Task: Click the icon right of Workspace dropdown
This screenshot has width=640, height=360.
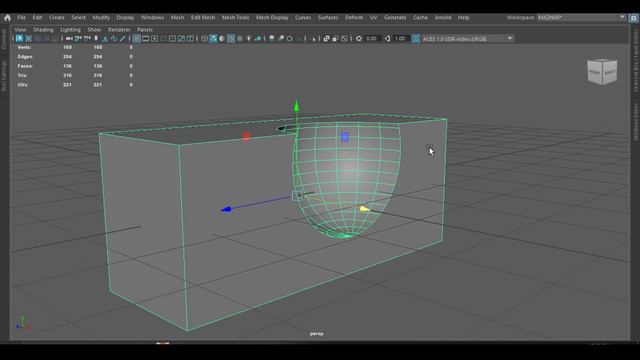Action: click(x=633, y=18)
